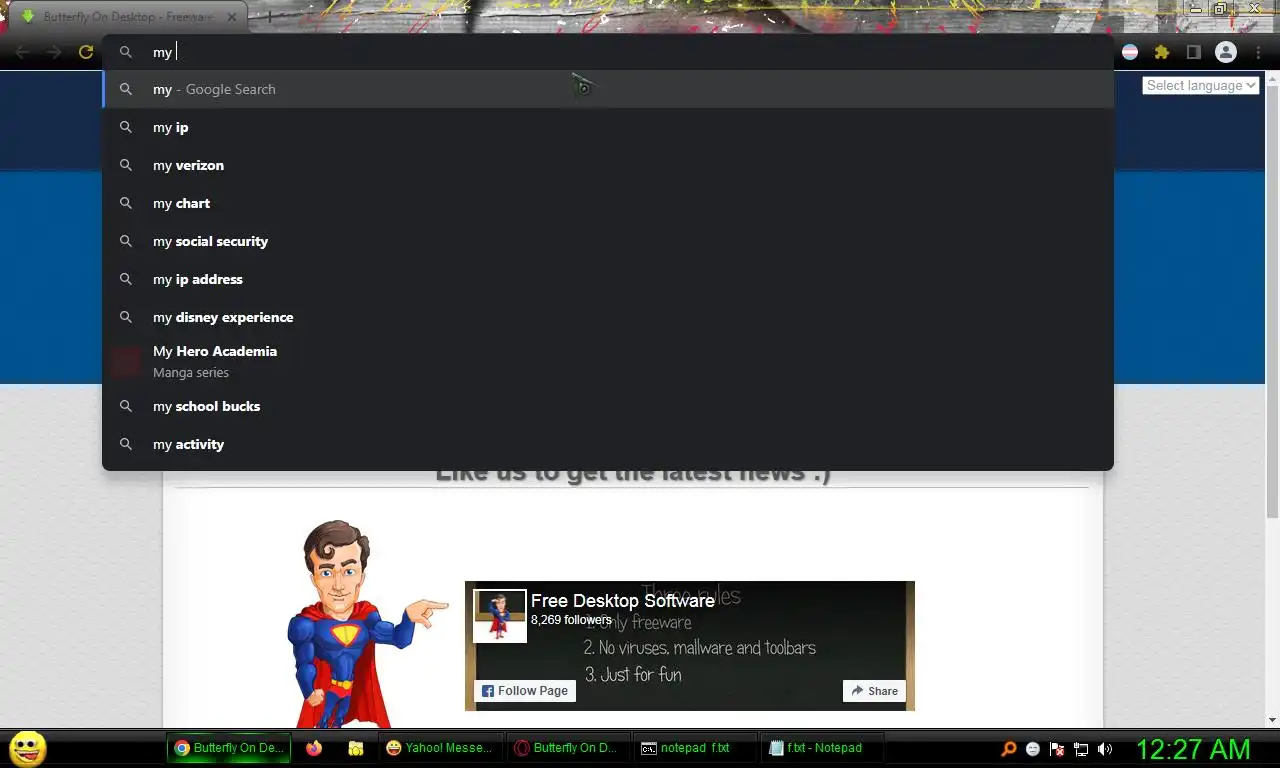This screenshot has height=768, width=1280.
Task: Switch to f.txt - Notepad taskbar item
Action: tap(823, 748)
